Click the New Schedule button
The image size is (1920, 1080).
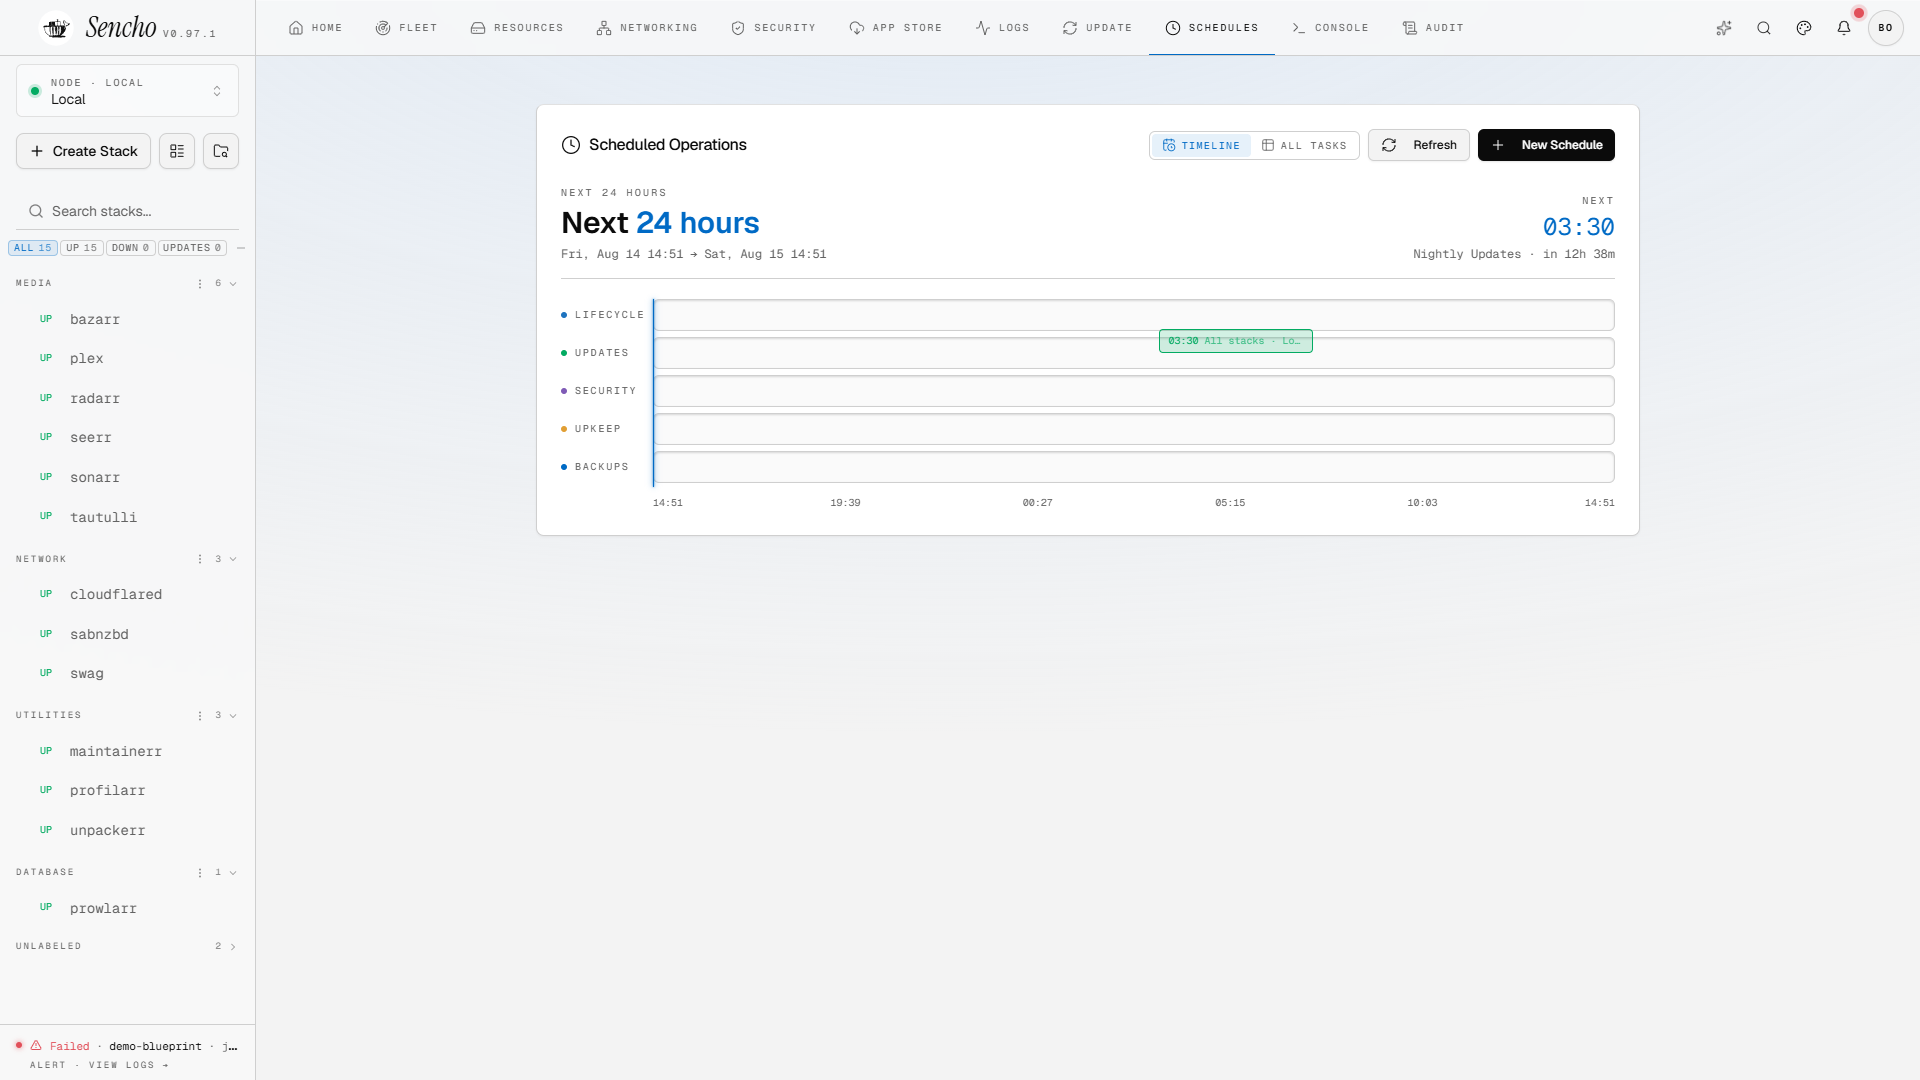point(1546,146)
